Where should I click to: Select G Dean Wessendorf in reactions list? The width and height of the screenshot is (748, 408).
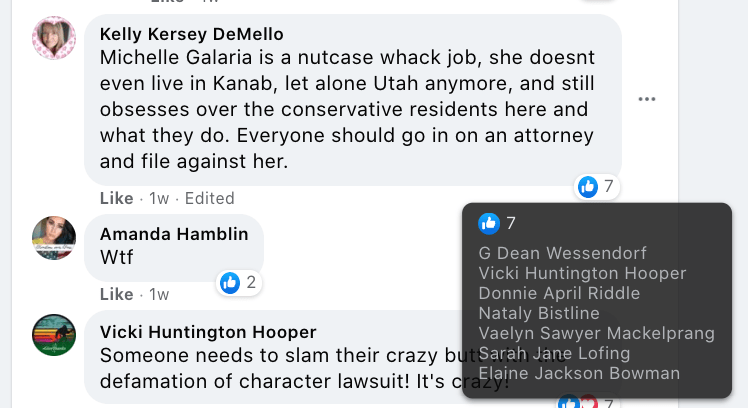click(x=562, y=253)
